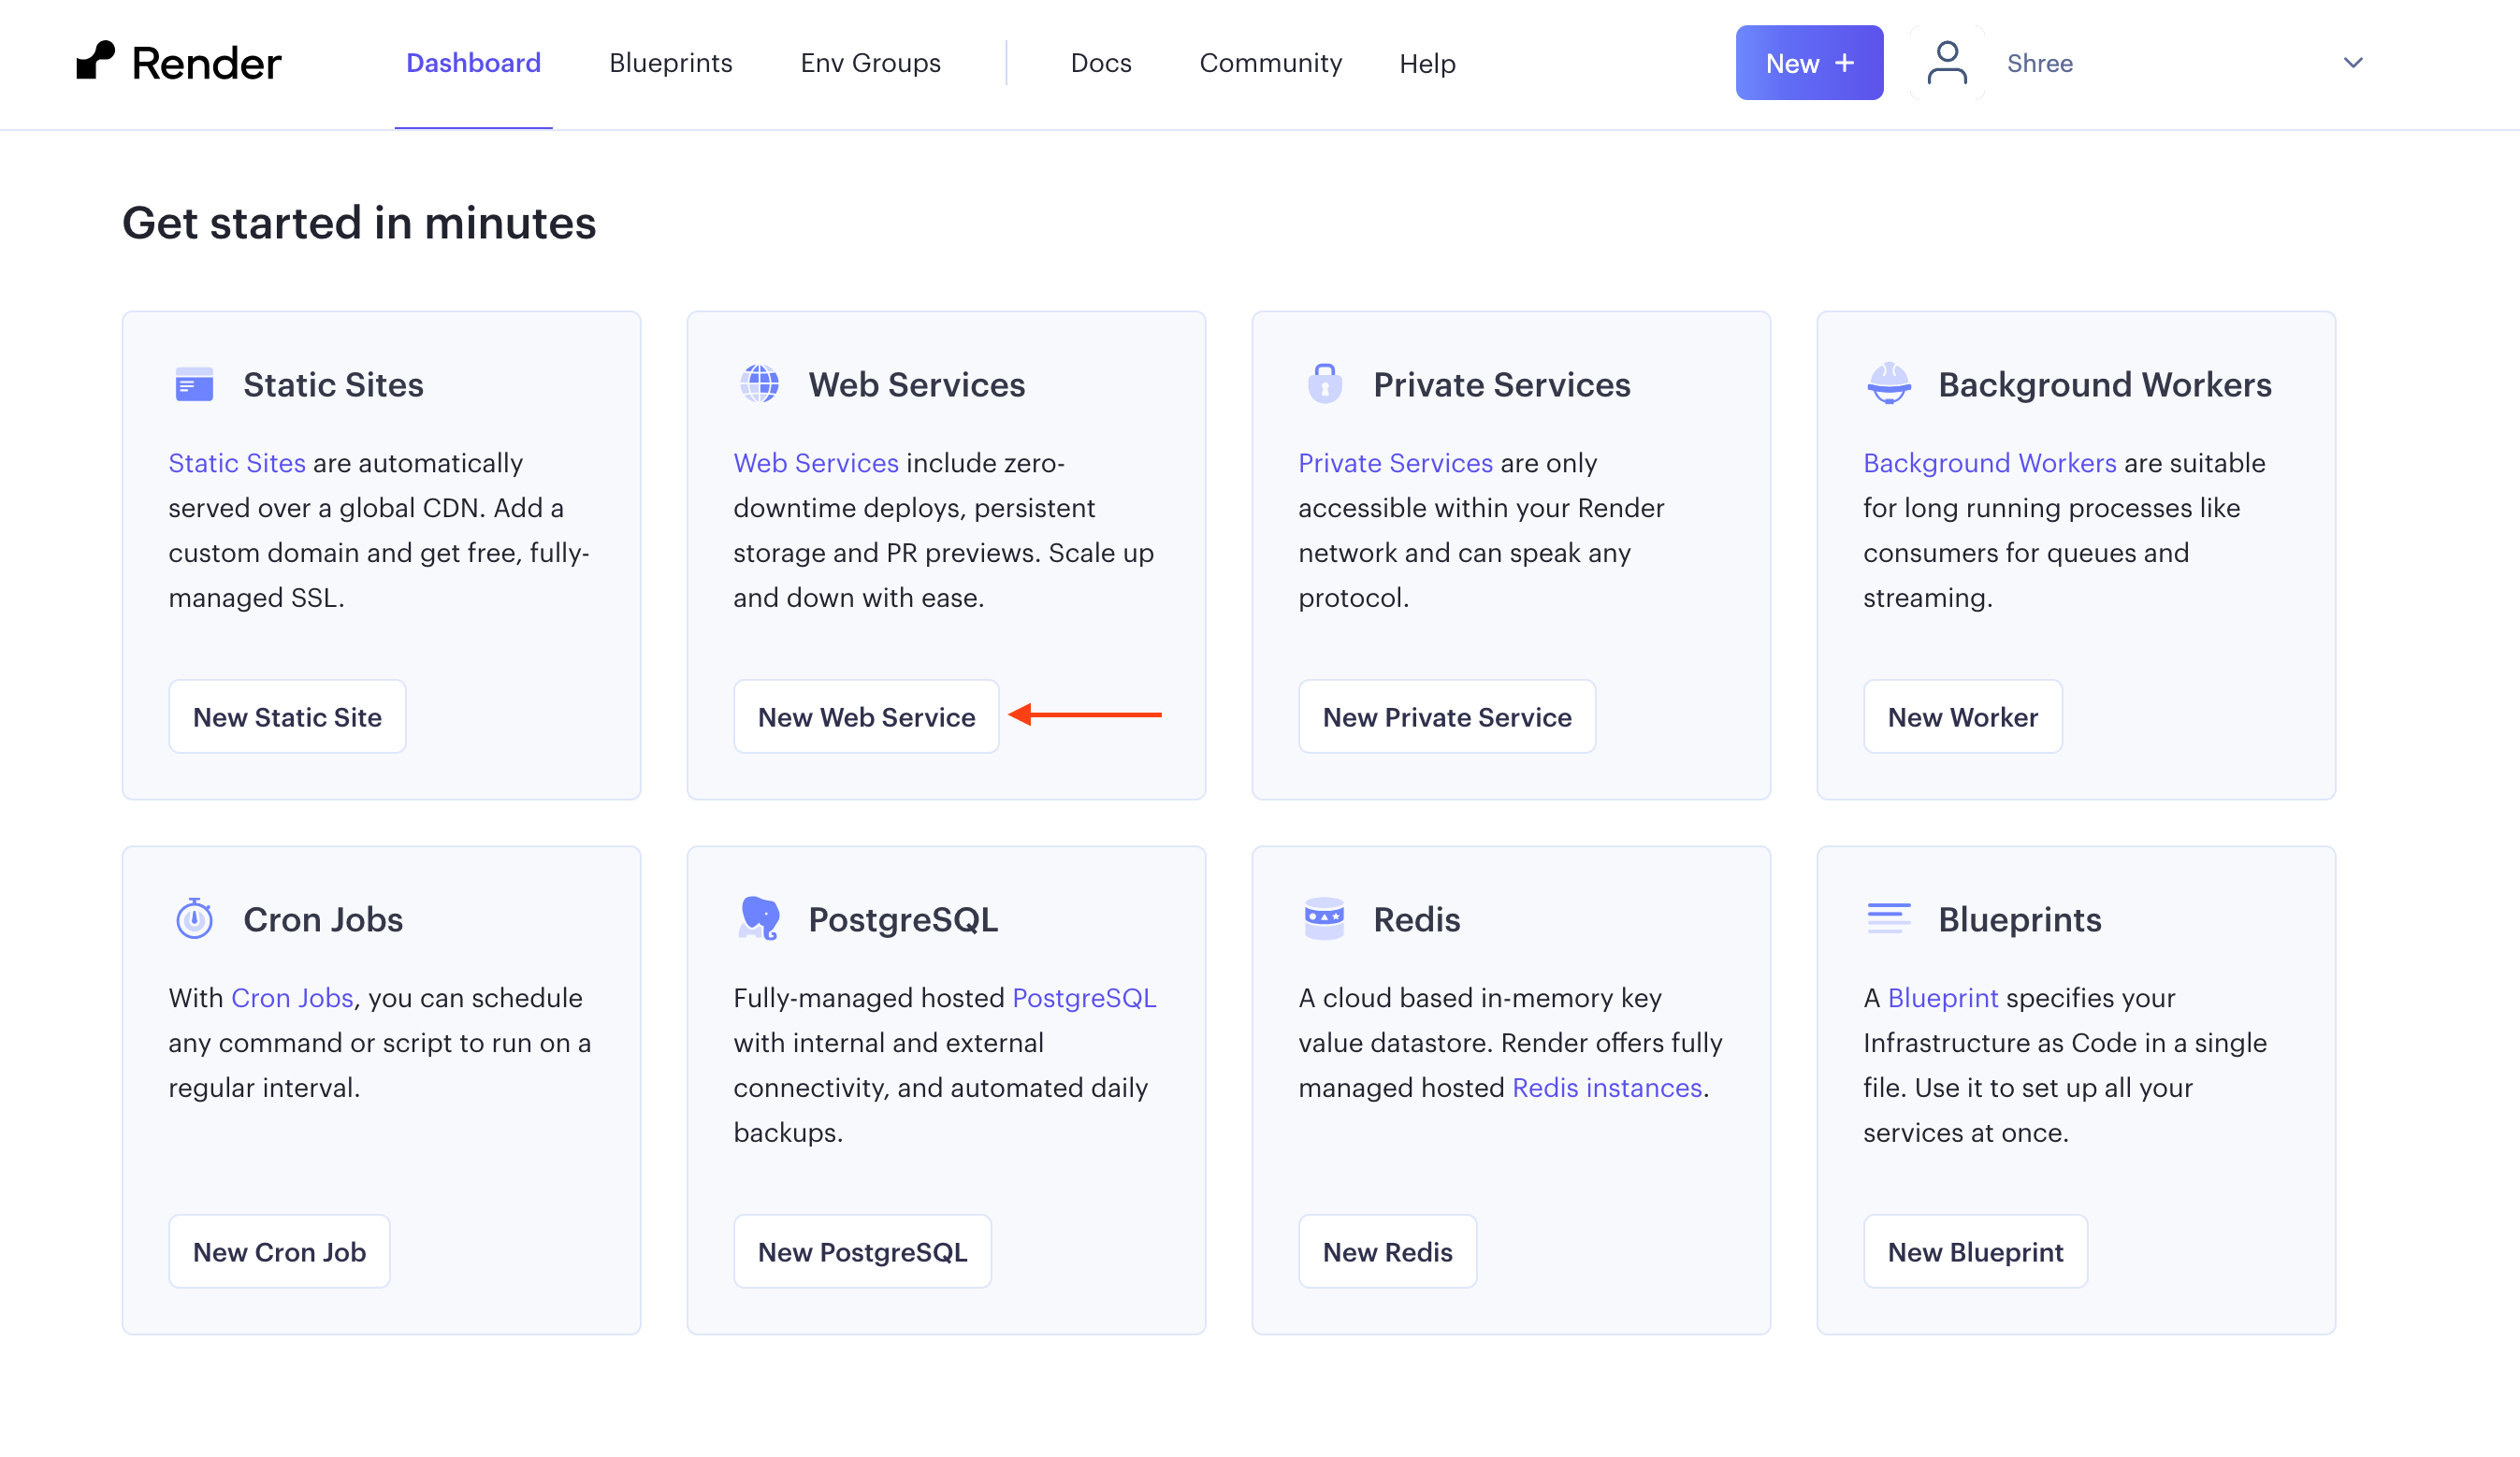The image size is (2520, 1457).
Task: Click New PostgreSQL button
Action: tap(862, 1251)
